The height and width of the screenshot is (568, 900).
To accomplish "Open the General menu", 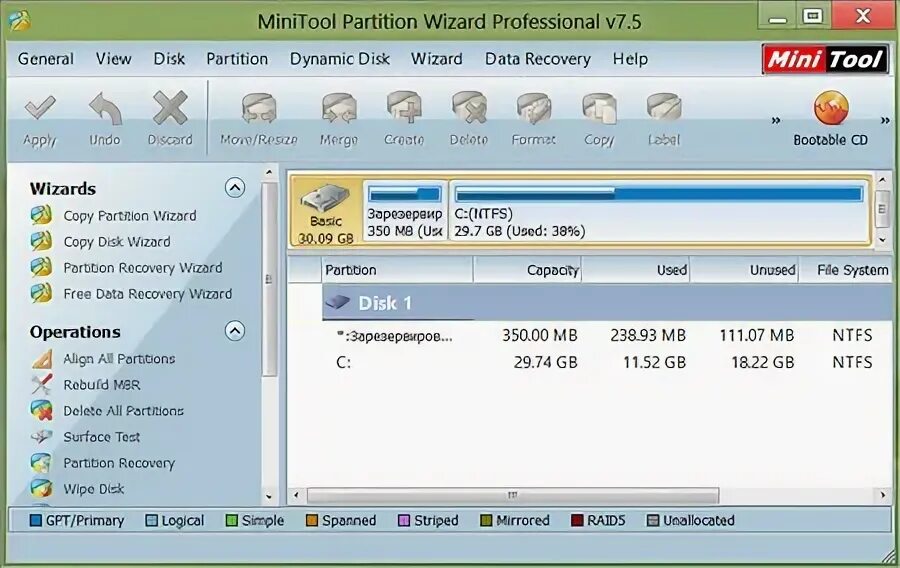I will click(46, 59).
